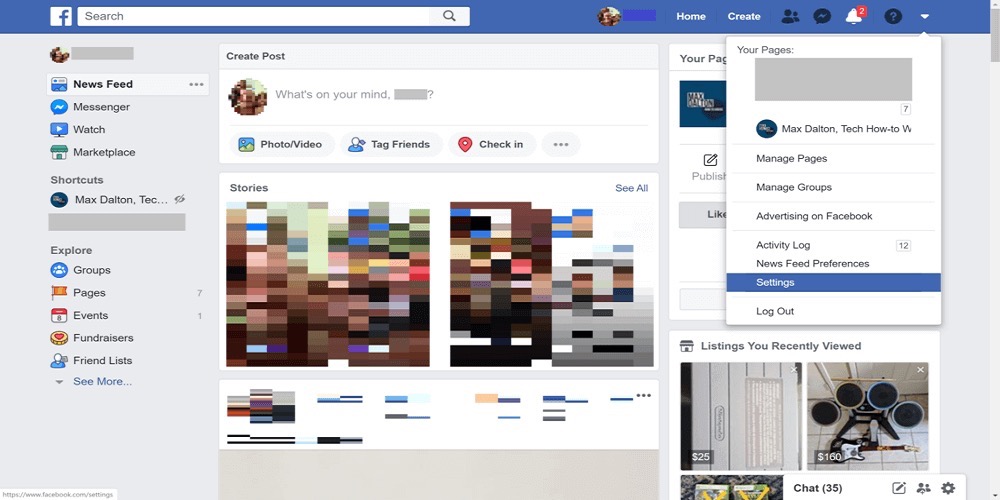Open the Chat (35) bar

tap(818, 489)
